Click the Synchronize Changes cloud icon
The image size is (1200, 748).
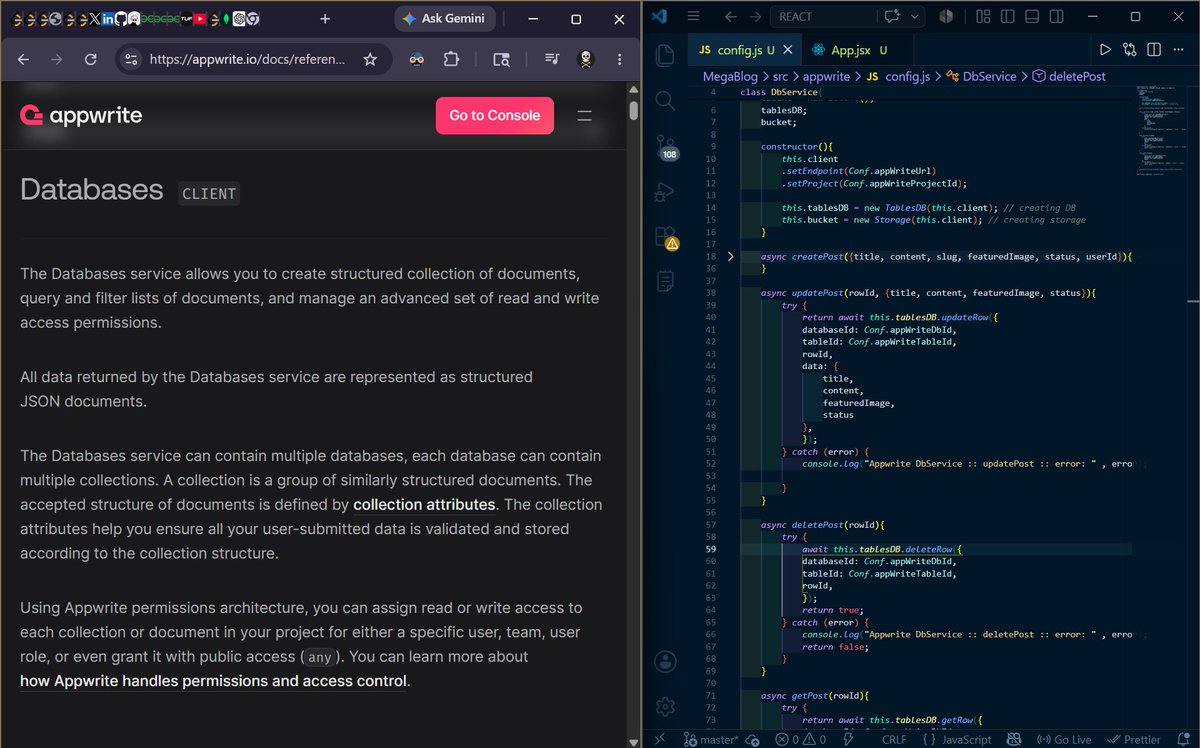pos(752,740)
